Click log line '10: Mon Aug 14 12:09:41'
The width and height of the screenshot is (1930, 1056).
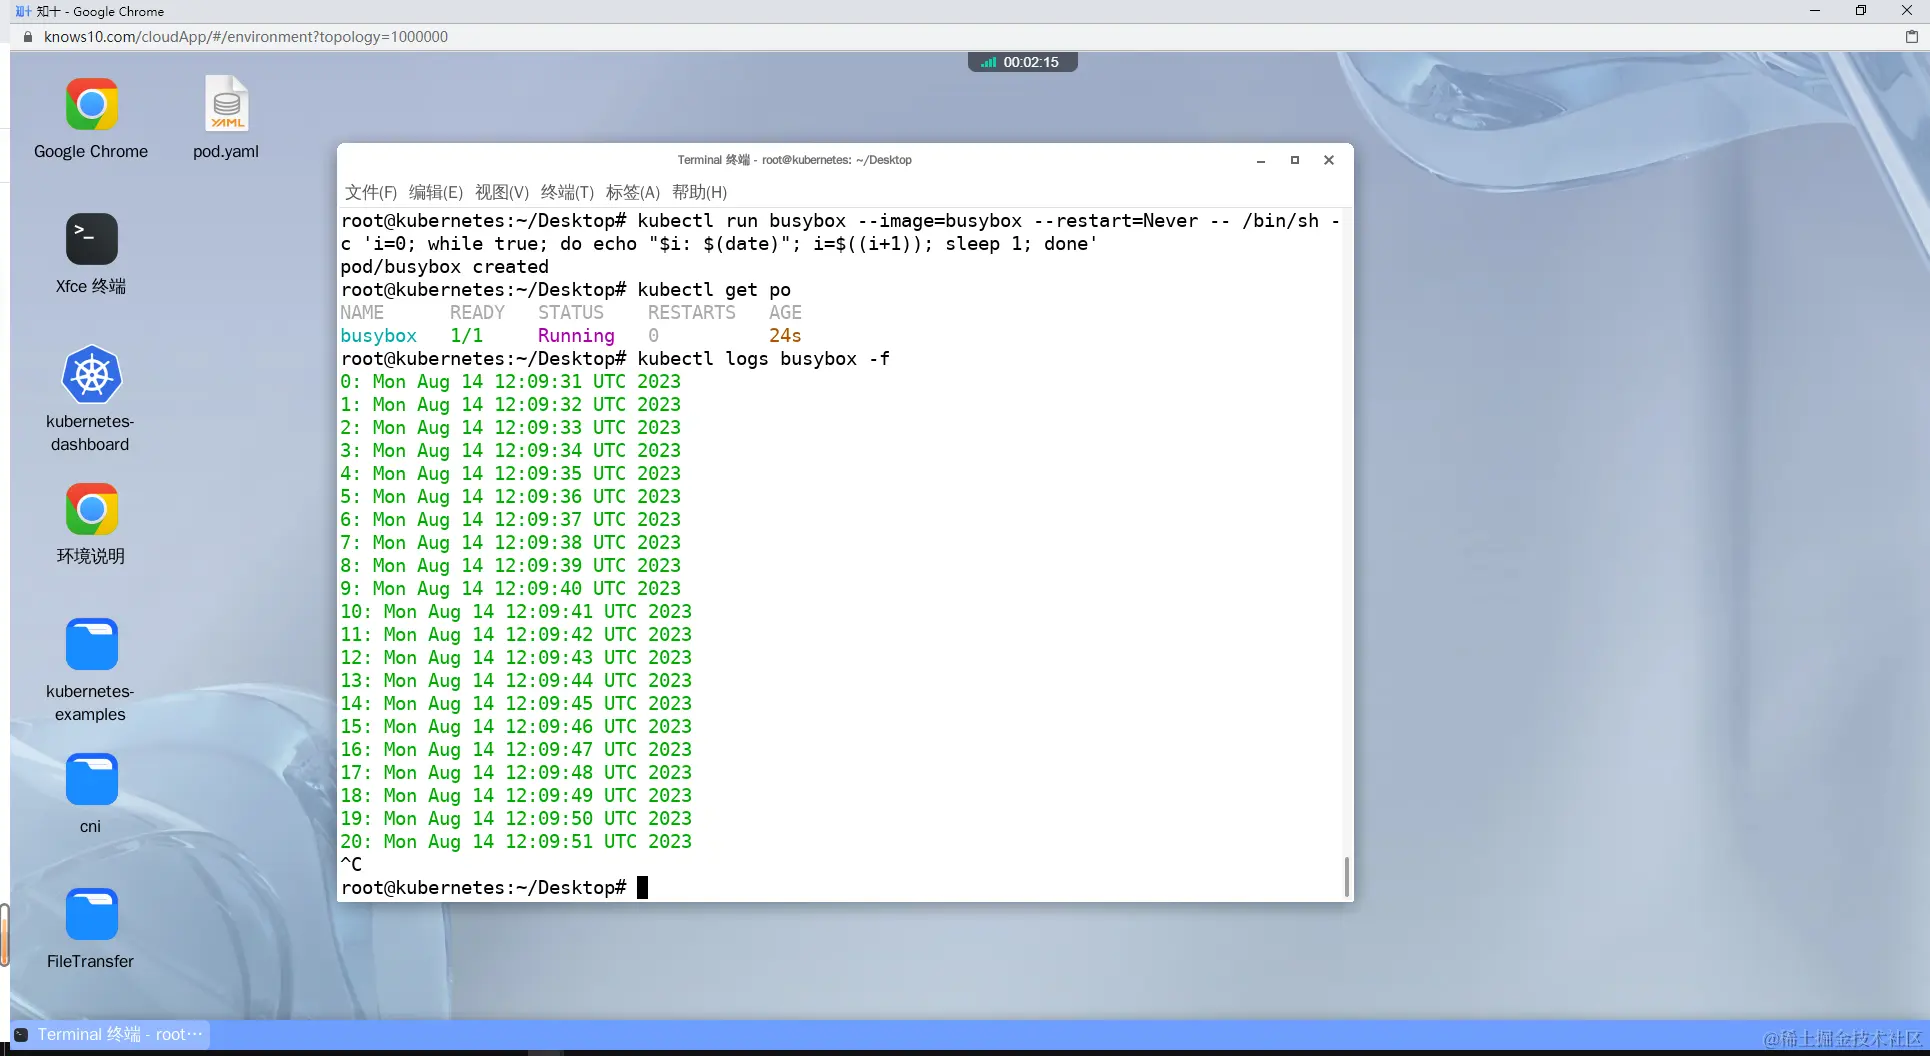click(516, 612)
